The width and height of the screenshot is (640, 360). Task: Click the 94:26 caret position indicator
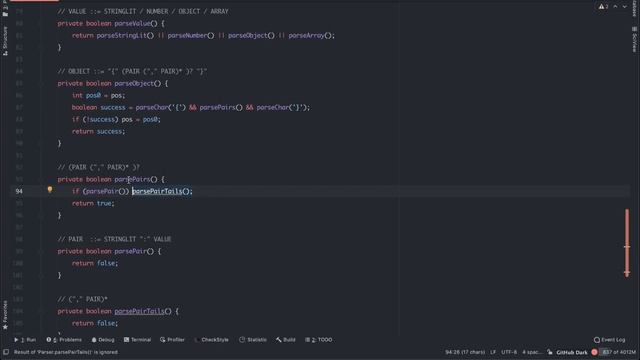click(465, 352)
